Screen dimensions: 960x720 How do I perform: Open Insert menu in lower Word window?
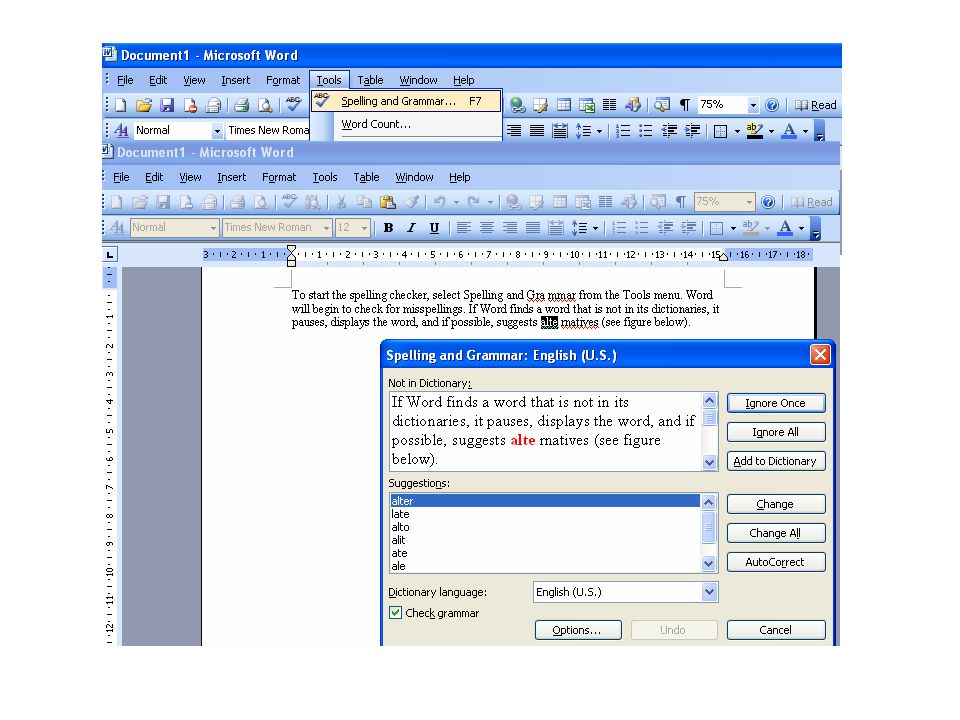231,177
